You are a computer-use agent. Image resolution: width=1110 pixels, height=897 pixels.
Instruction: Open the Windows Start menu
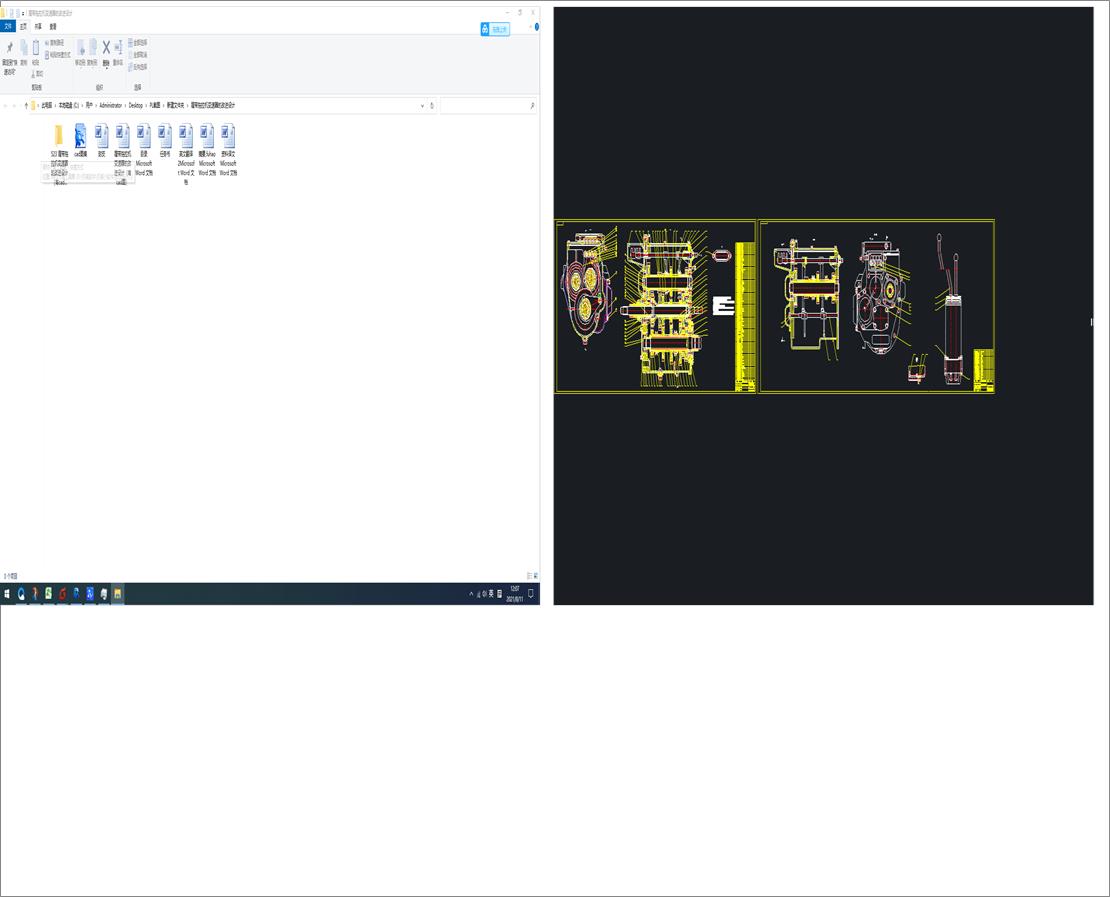point(7,594)
